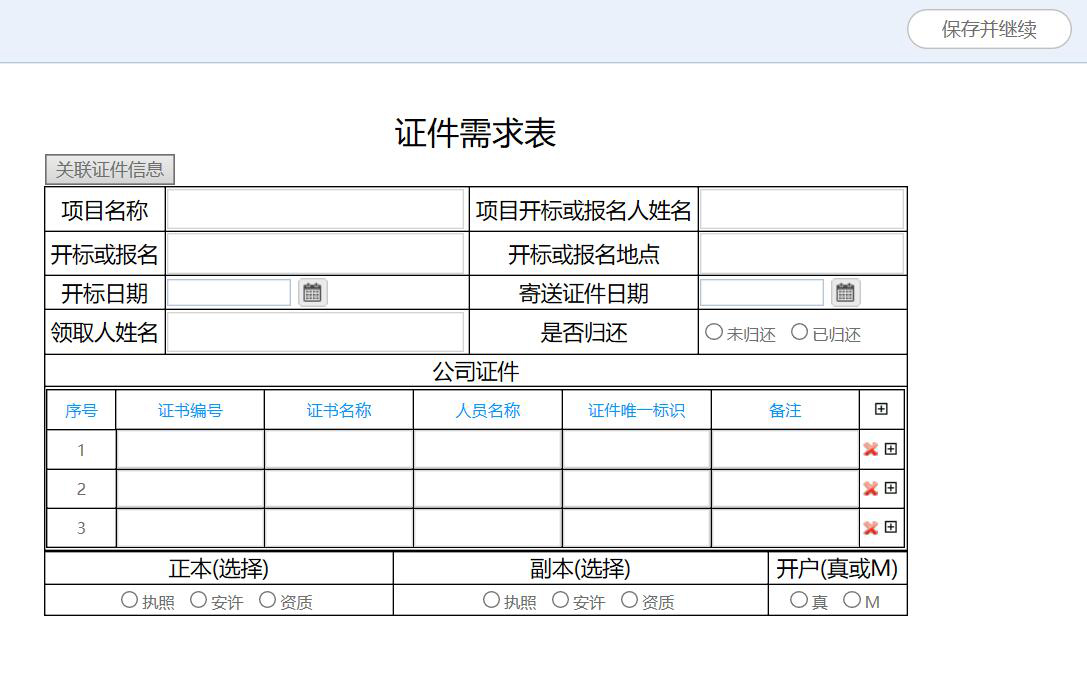Focus the 领取人姓名 text field
Image resolution: width=1087 pixels, height=683 pixels.
315,332
